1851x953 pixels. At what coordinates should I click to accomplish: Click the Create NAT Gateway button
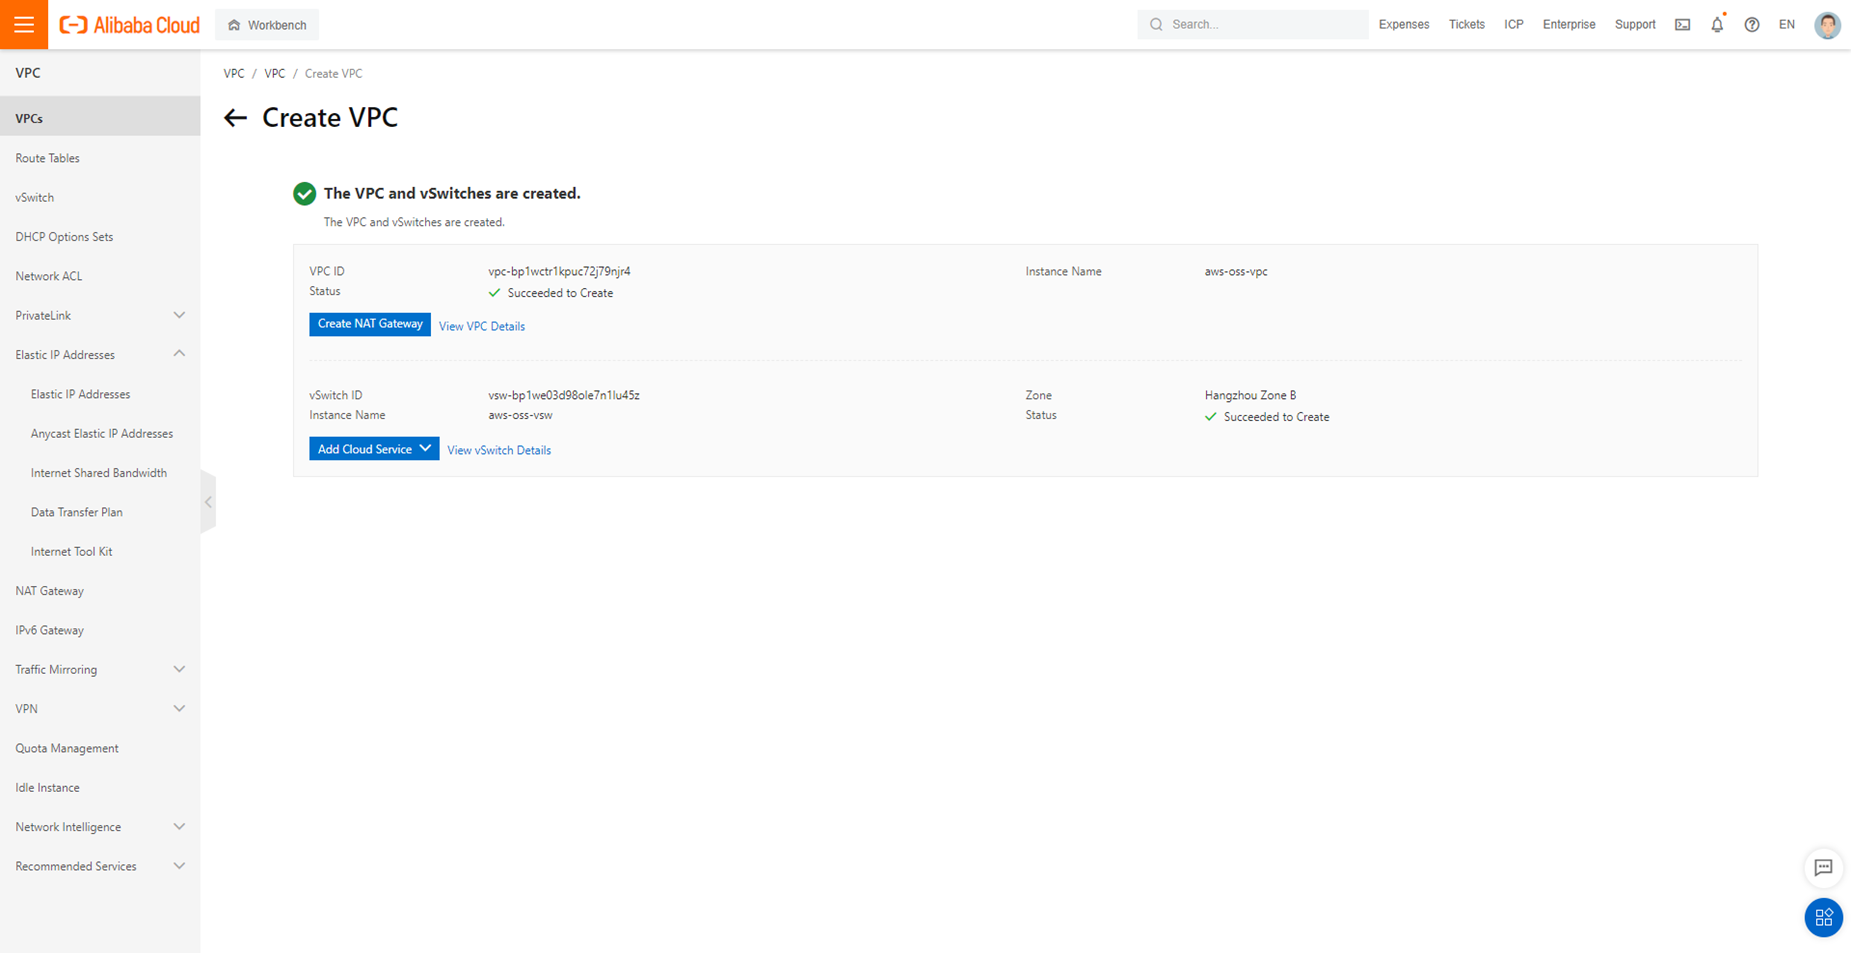(x=370, y=324)
